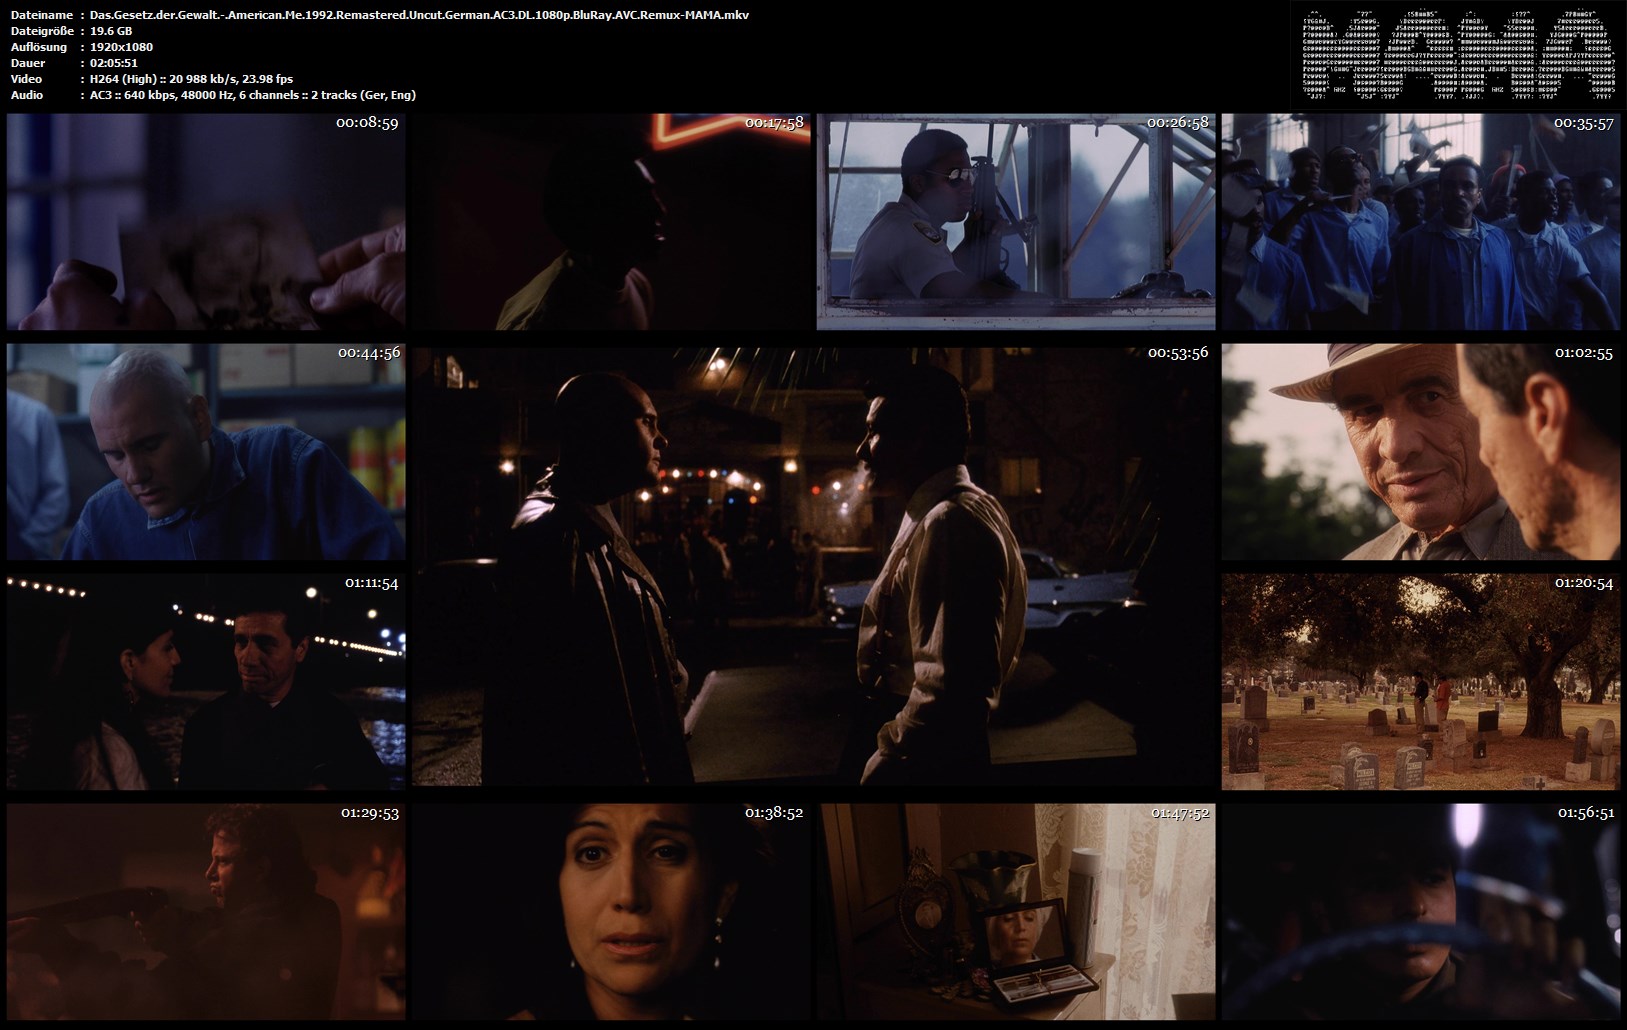Select the 01:38:52 woman close-up frame
Viewport: 1627px width, 1030px height.
tap(611, 912)
